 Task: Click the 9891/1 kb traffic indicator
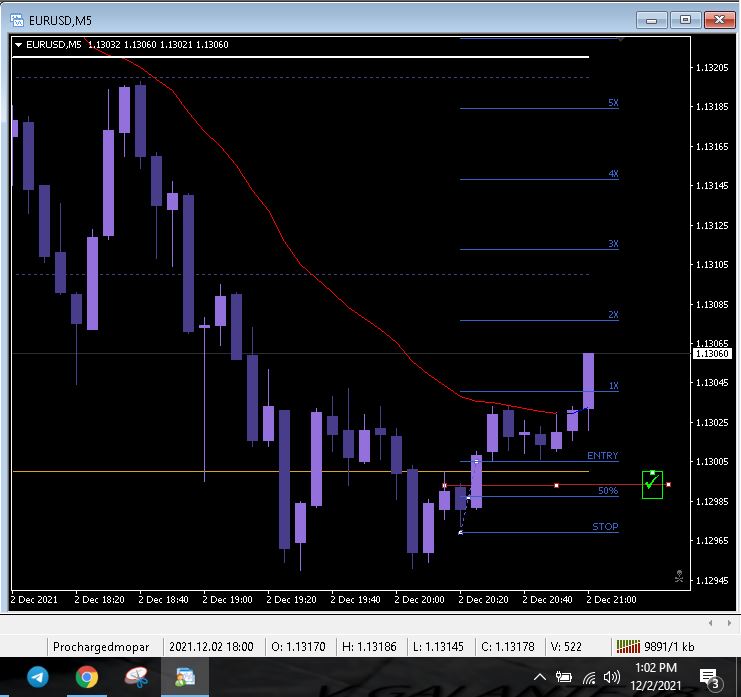pyautogui.click(x=669, y=646)
